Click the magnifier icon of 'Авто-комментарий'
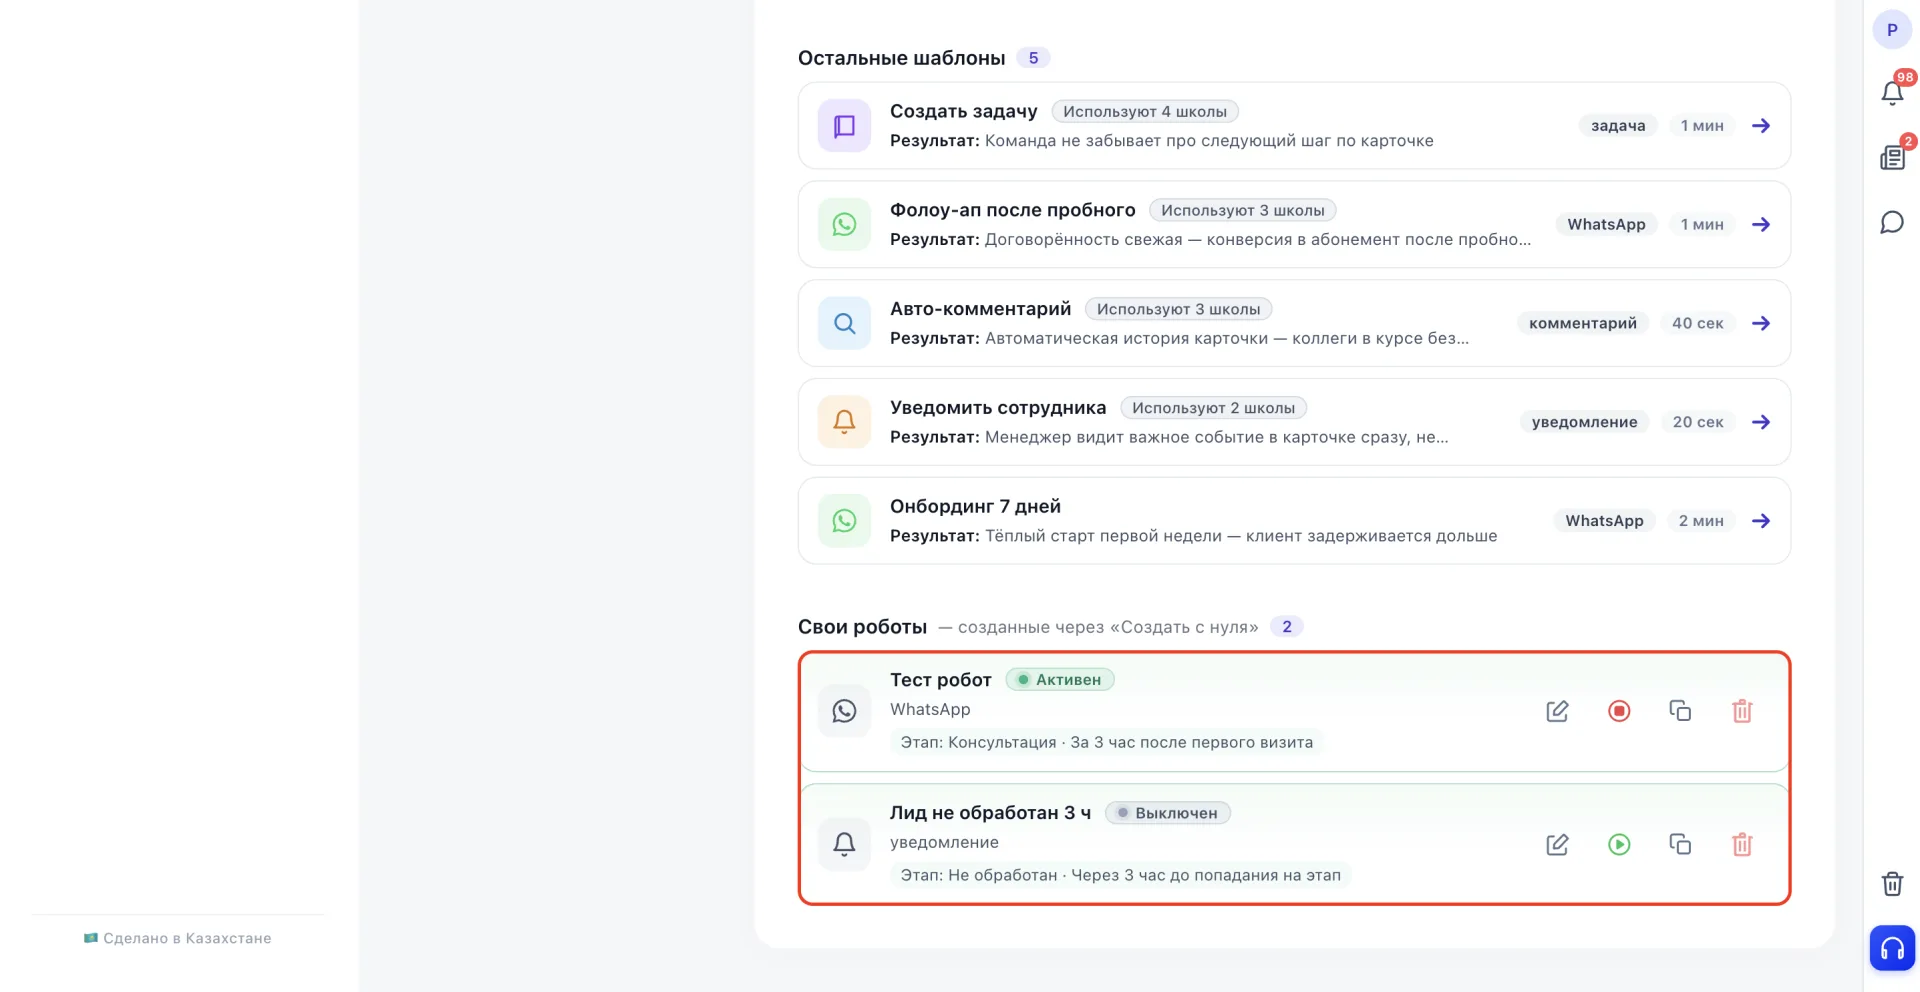Image resolution: width=1920 pixels, height=992 pixels. [x=844, y=324]
